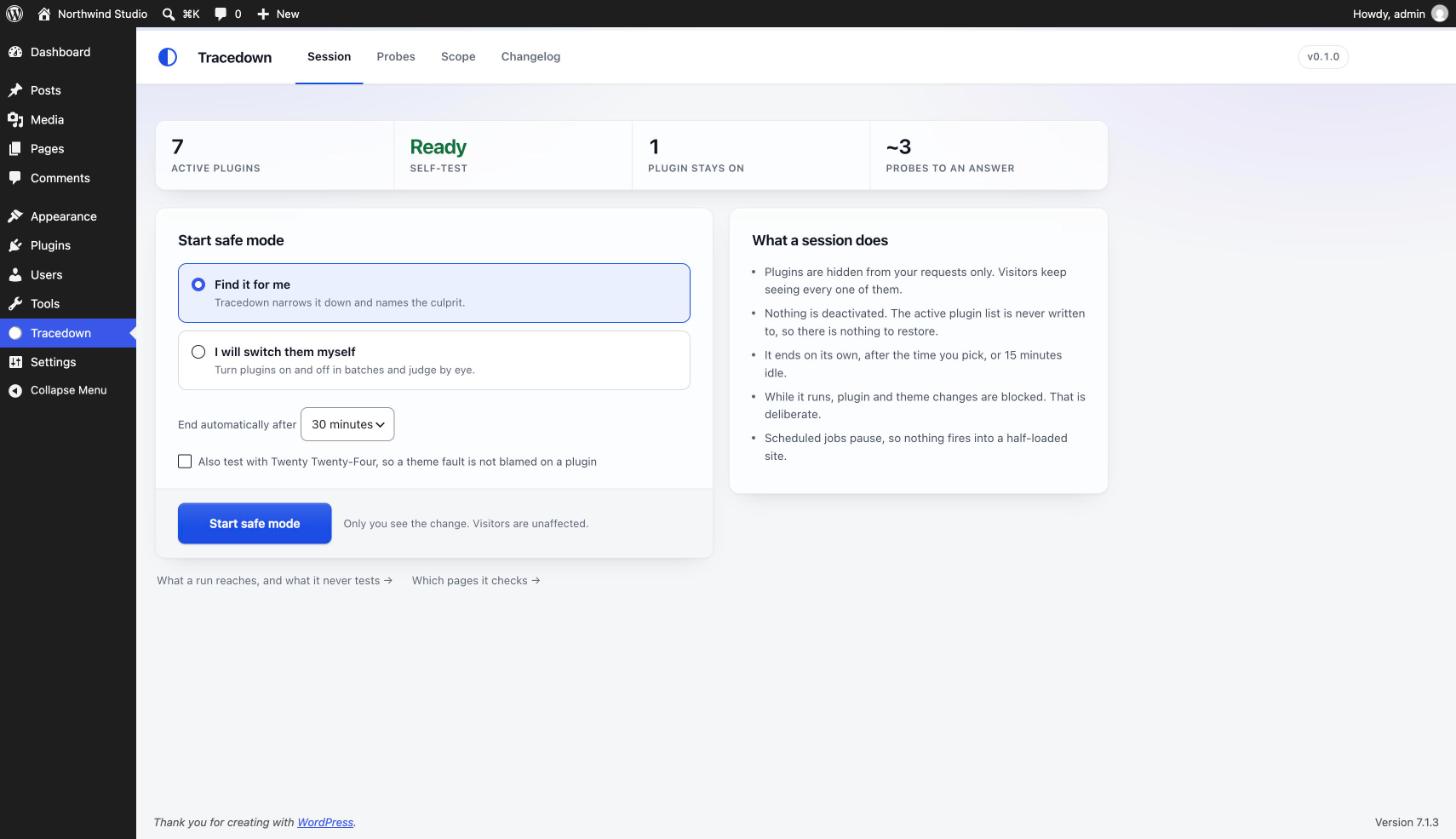Open the search magnifier in admin bar
This screenshot has width=1456, height=839.
point(169,14)
